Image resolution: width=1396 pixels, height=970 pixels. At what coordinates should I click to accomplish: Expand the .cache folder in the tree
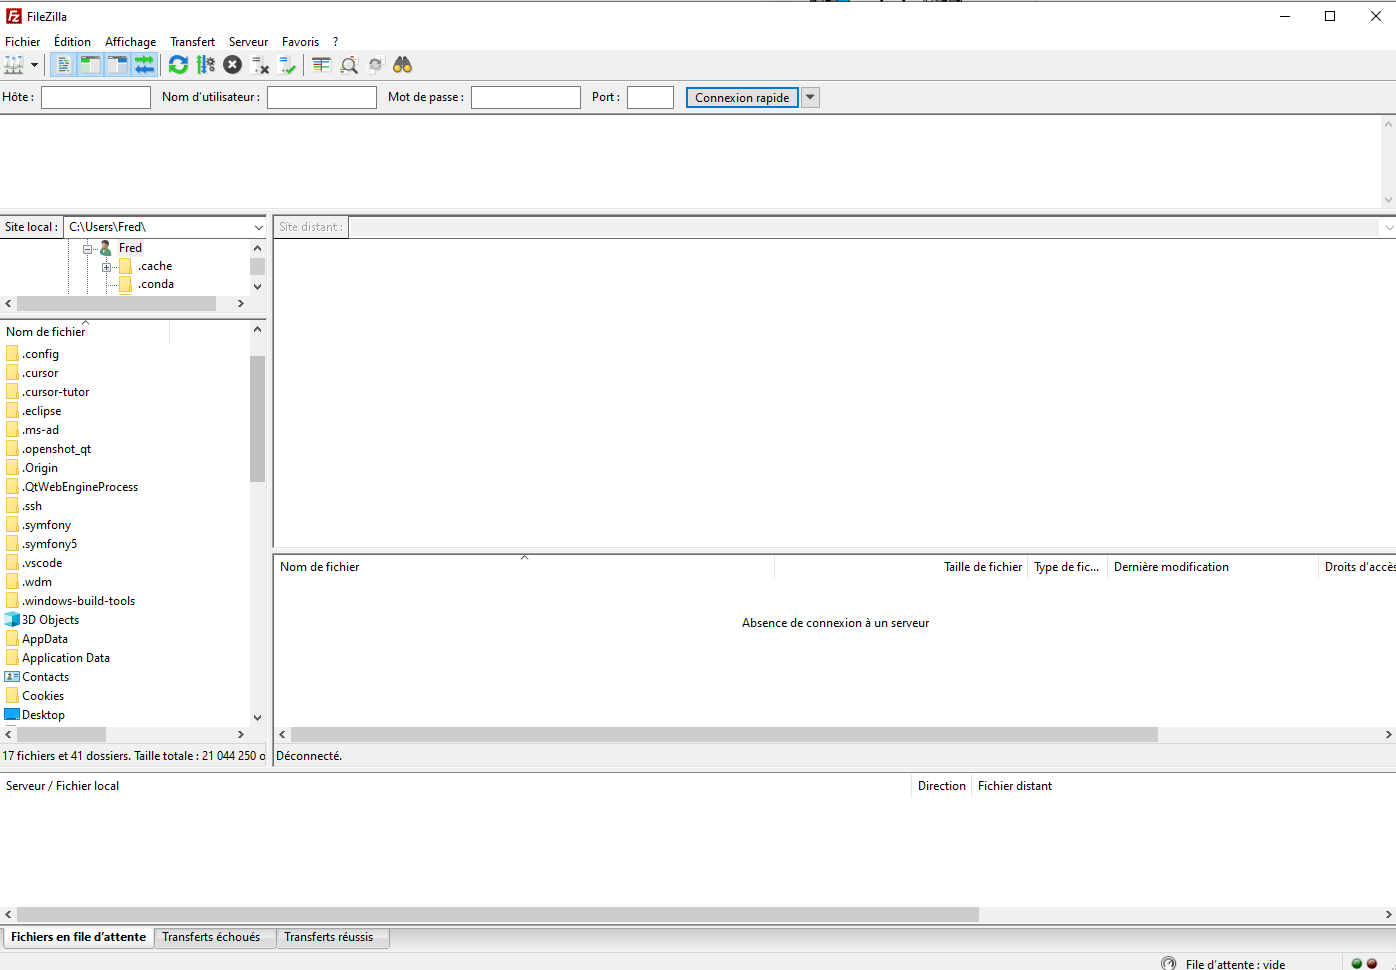[107, 267]
